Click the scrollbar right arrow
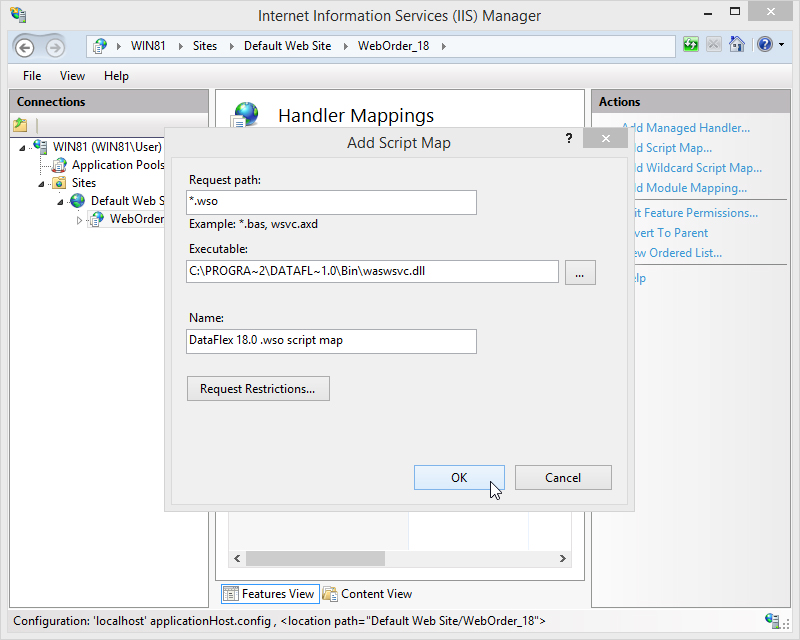 point(562,558)
